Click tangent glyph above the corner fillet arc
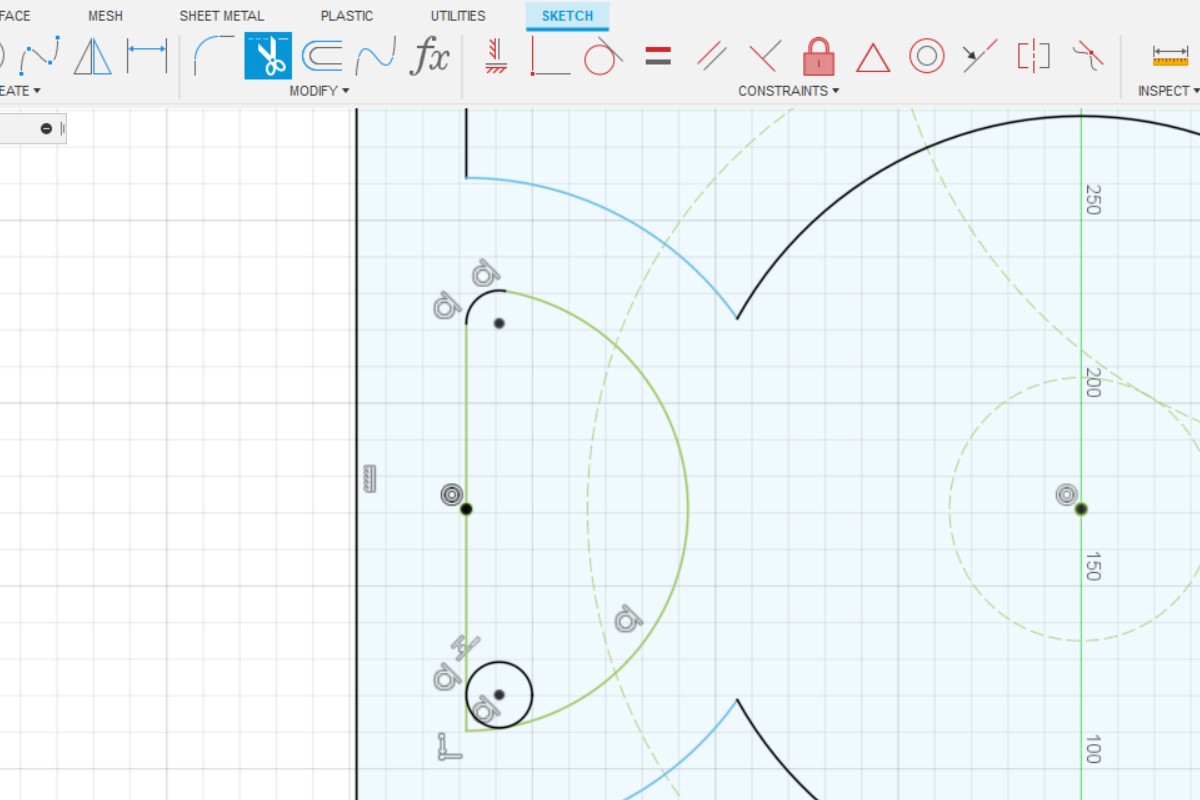This screenshot has width=1200, height=800. [485, 273]
